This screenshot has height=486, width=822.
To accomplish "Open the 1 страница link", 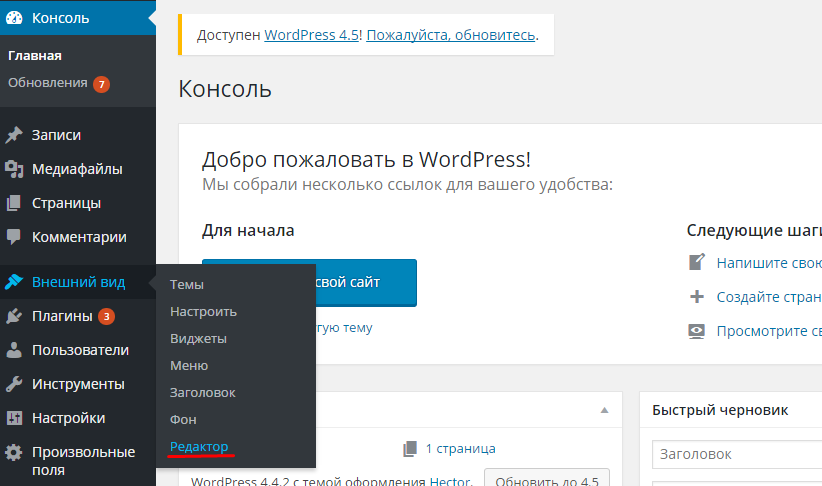I will 460,449.
